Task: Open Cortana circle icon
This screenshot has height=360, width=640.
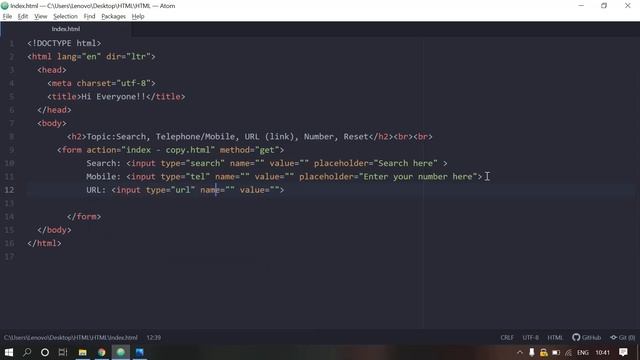Action: 45,352
